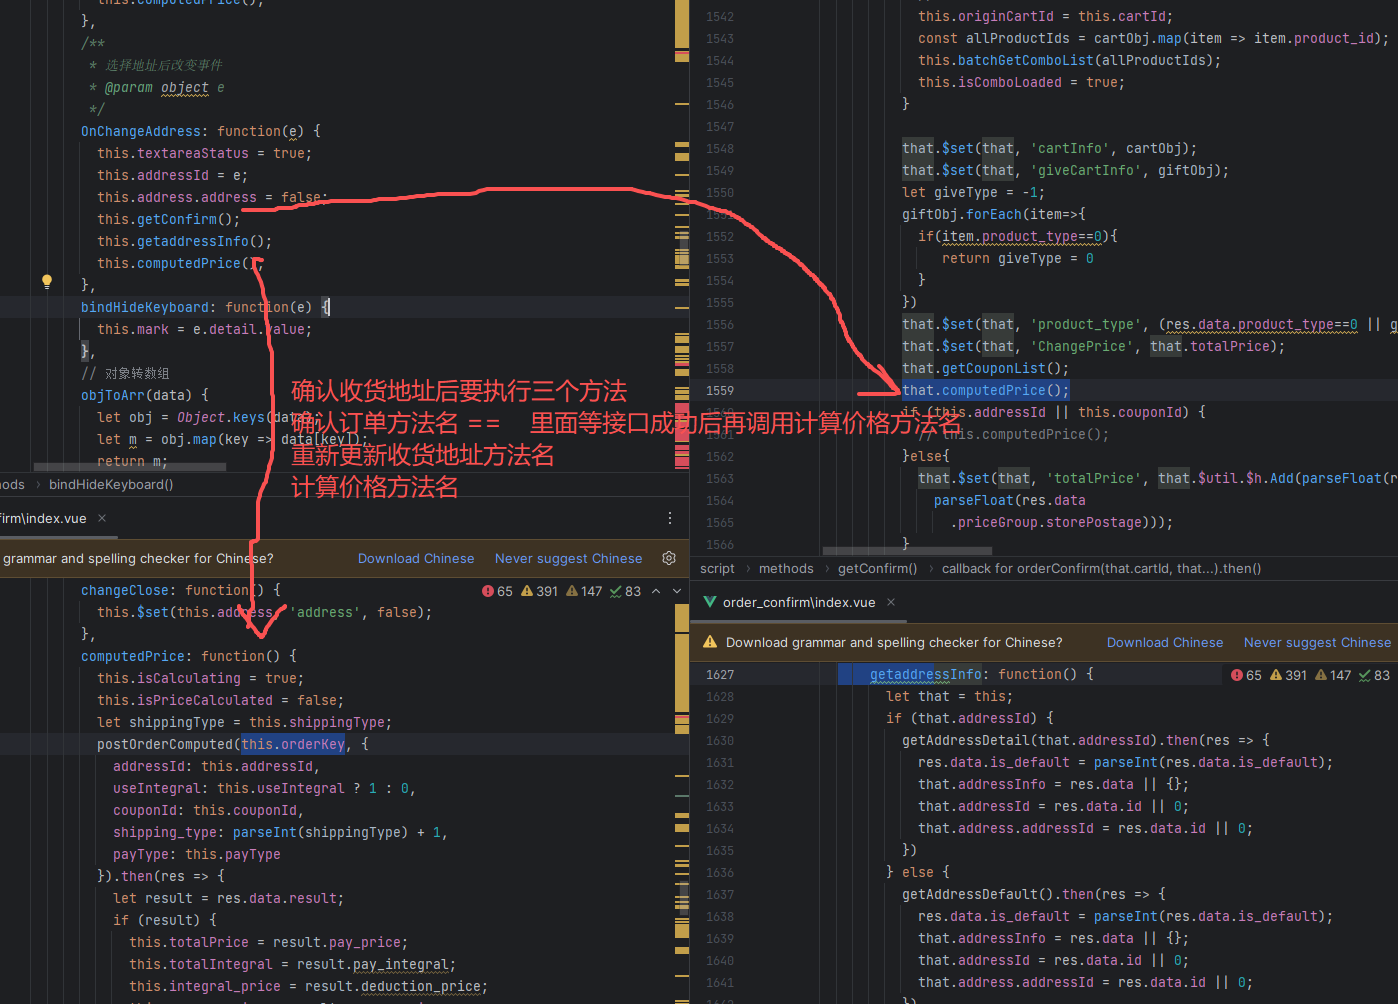Click the red error count 65 in left editor
The image size is (1398, 1004).
(497, 591)
